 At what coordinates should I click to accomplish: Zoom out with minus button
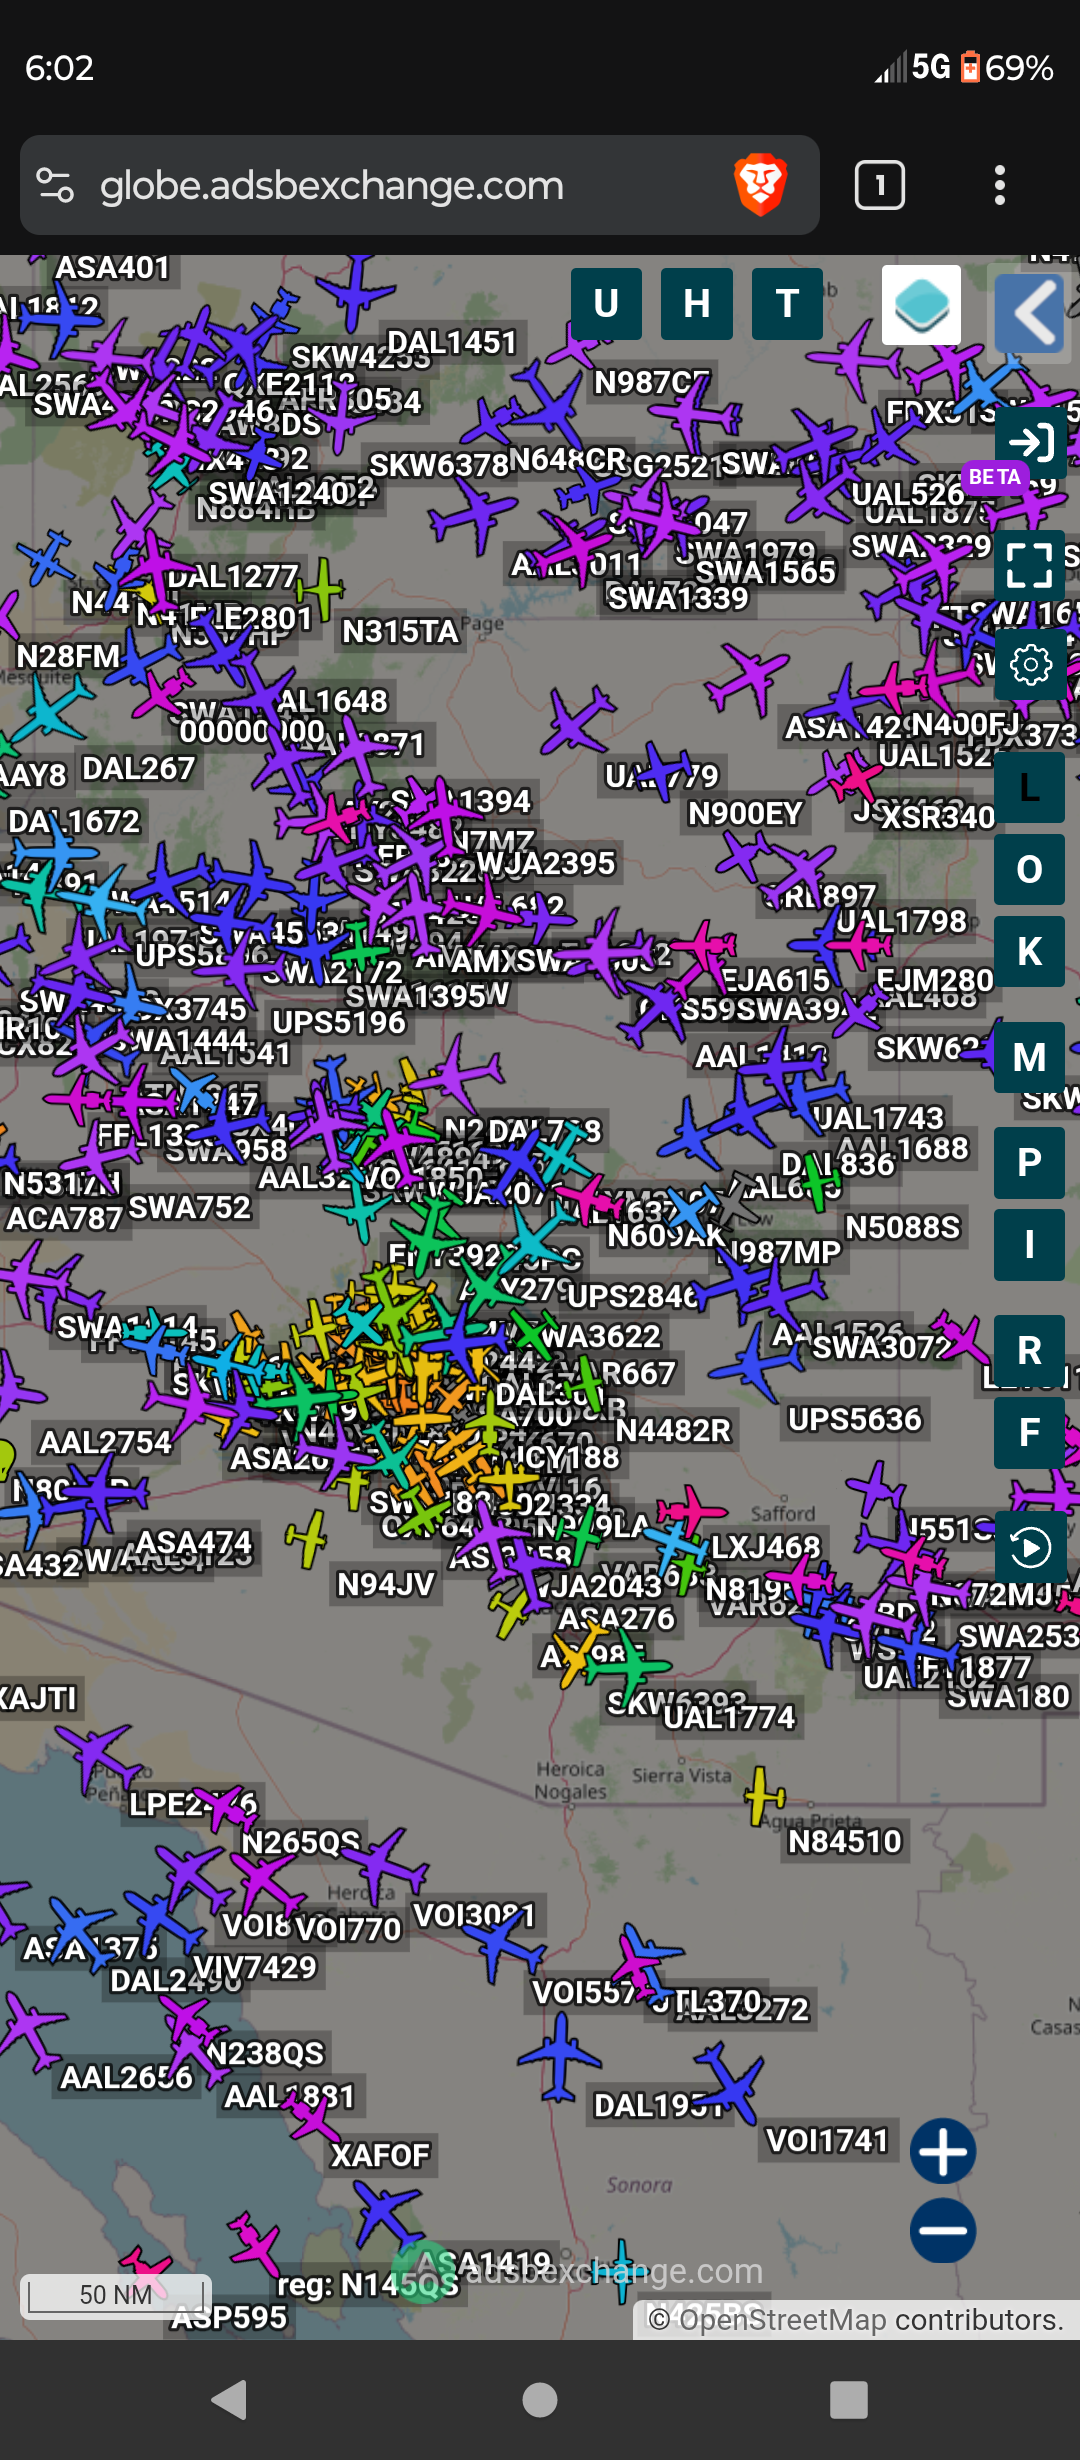coord(943,2230)
